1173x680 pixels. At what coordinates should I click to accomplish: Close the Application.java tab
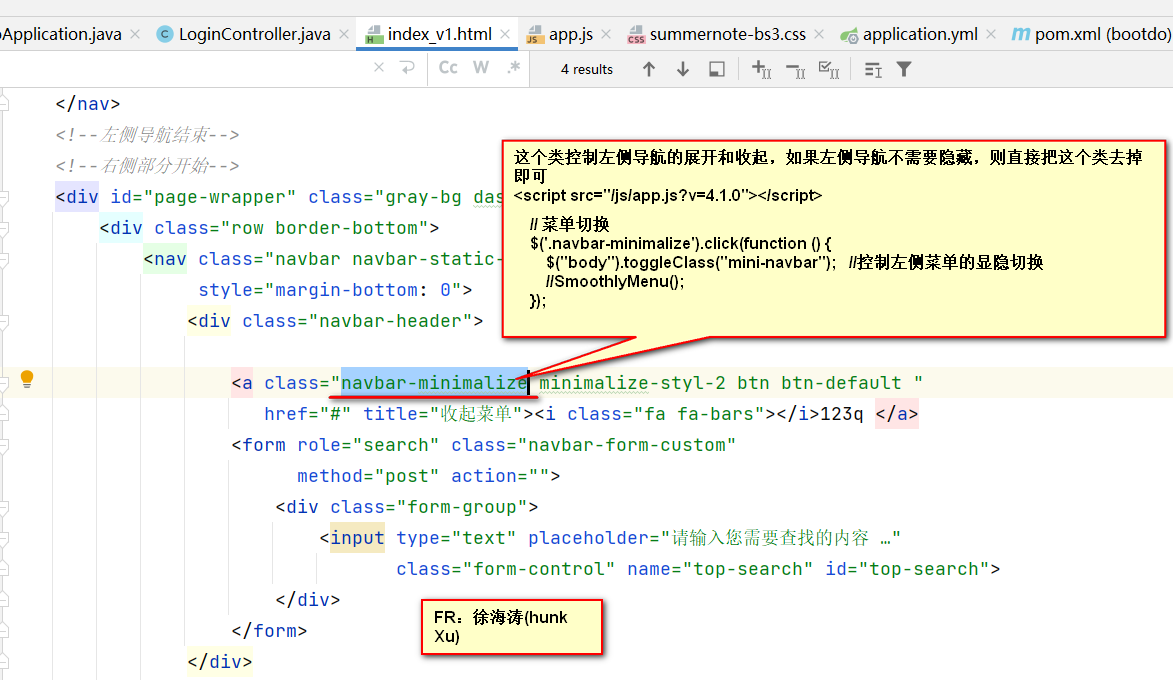coord(135,34)
